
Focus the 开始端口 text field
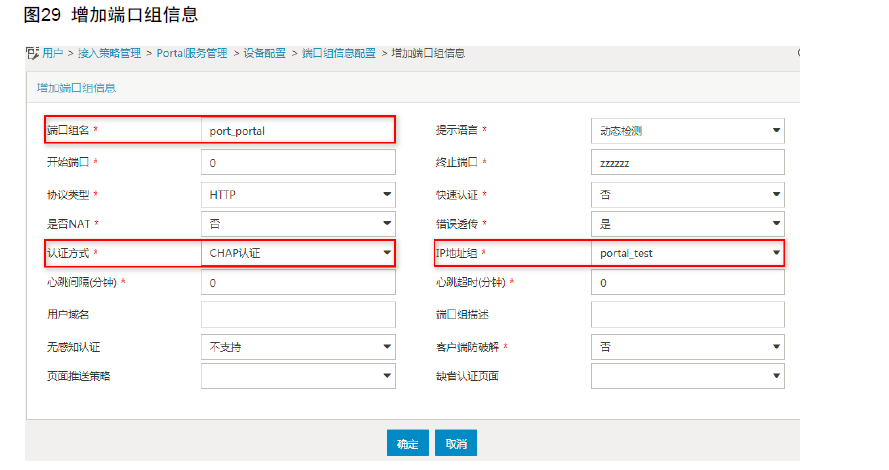298,162
